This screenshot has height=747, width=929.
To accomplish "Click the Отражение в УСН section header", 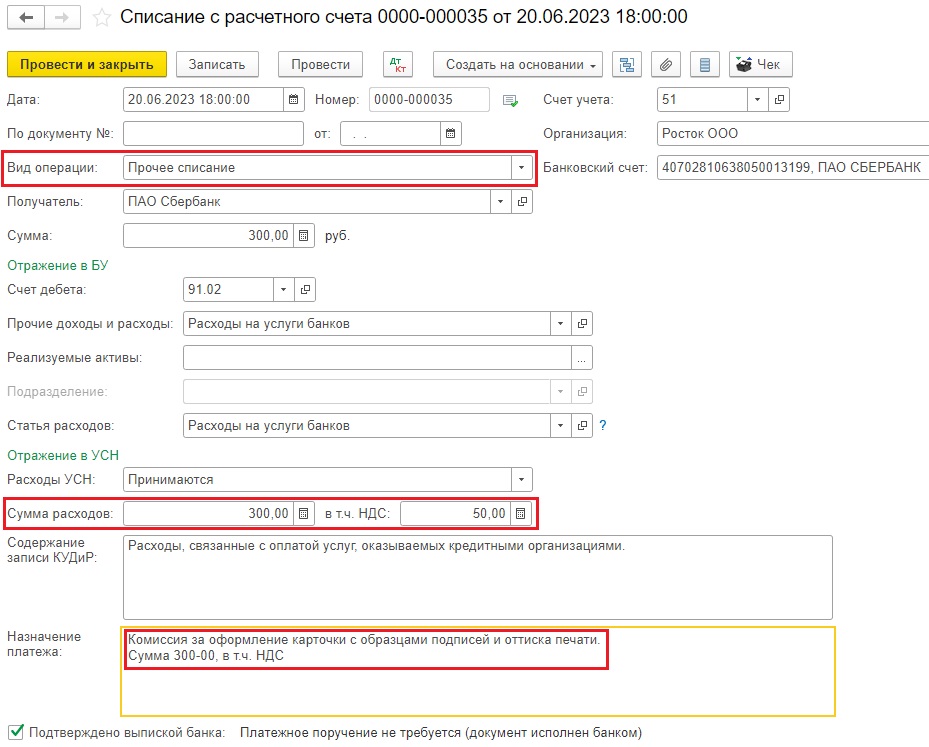I will 63,456.
